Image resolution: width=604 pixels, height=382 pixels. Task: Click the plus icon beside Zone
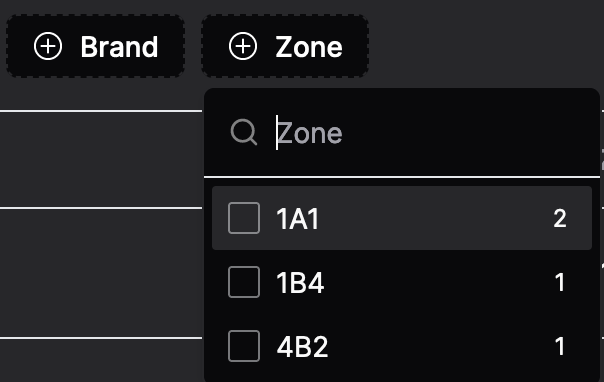(x=243, y=46)
